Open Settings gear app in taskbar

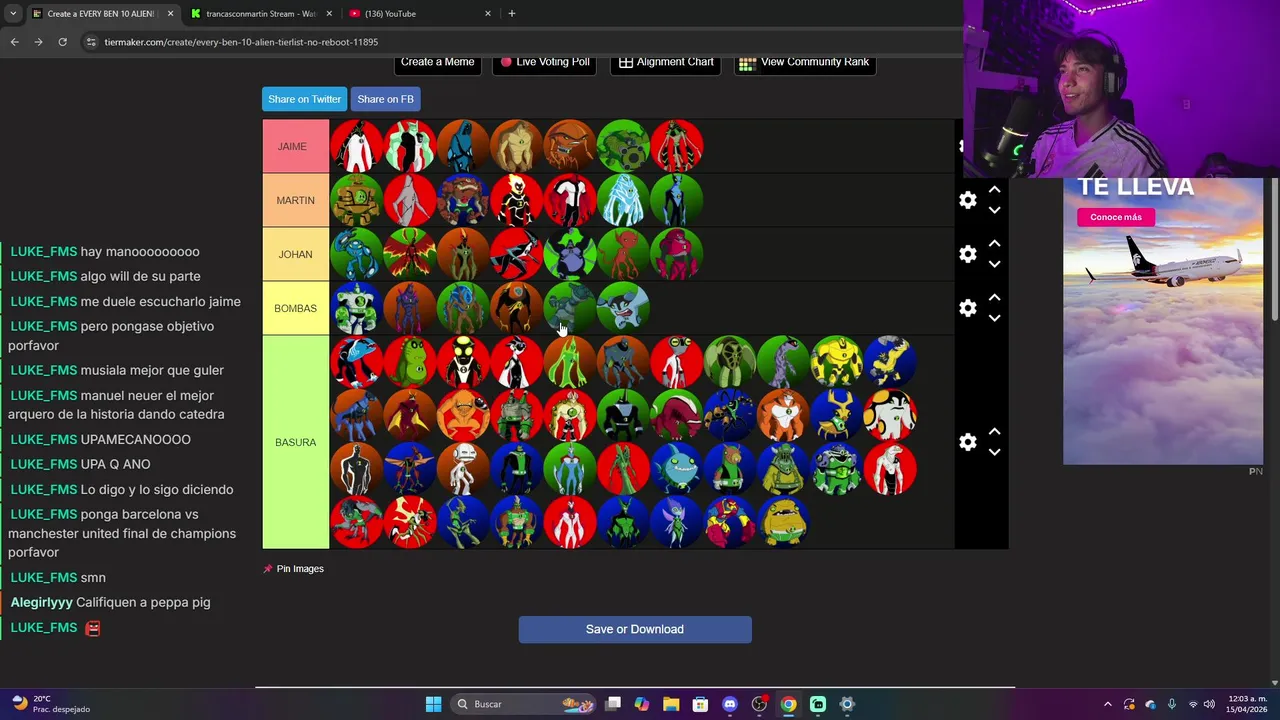pyautogui.click(x=847, y=704)
